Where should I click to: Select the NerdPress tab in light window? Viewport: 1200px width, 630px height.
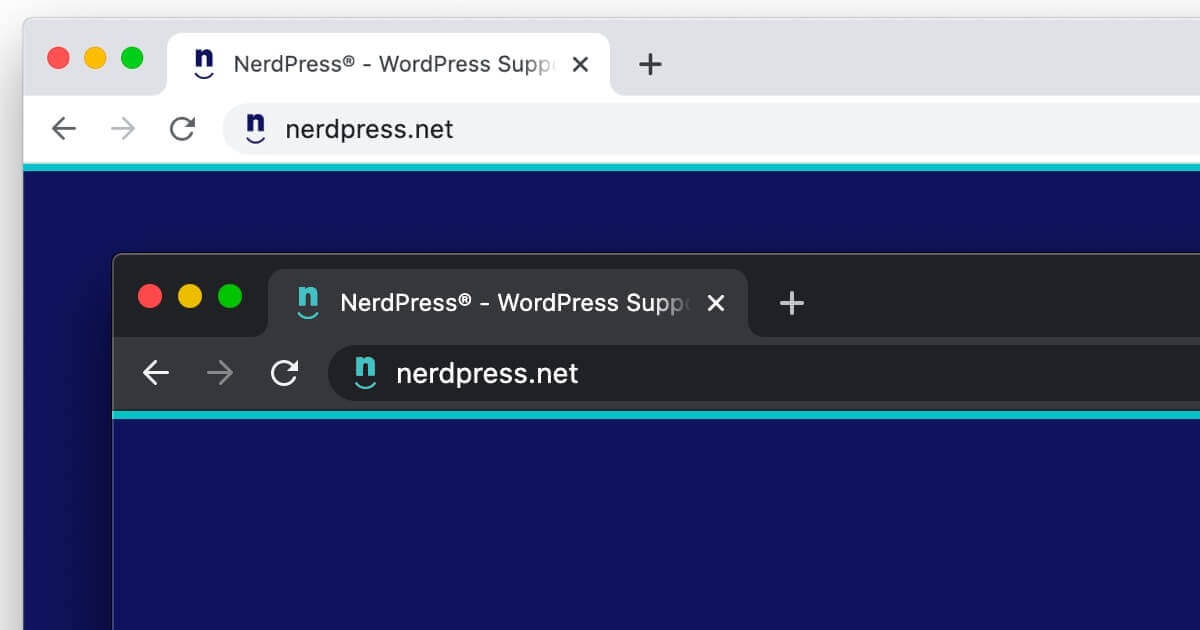tap(390, 65)
